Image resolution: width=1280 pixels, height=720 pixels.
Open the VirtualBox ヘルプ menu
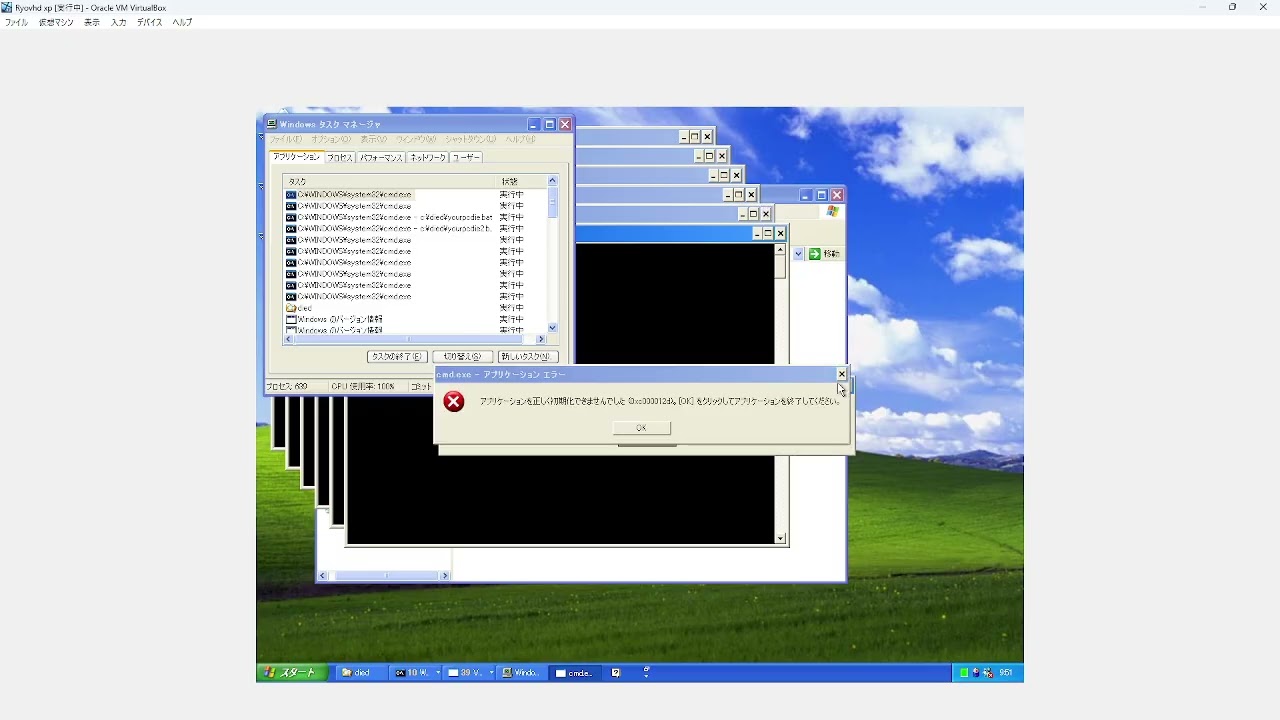[x=183, y=22]
